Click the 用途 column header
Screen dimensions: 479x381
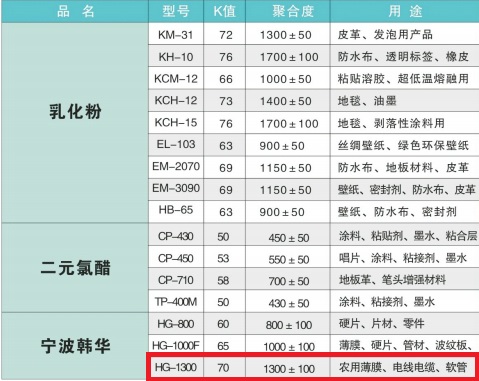tap(405, 11)
